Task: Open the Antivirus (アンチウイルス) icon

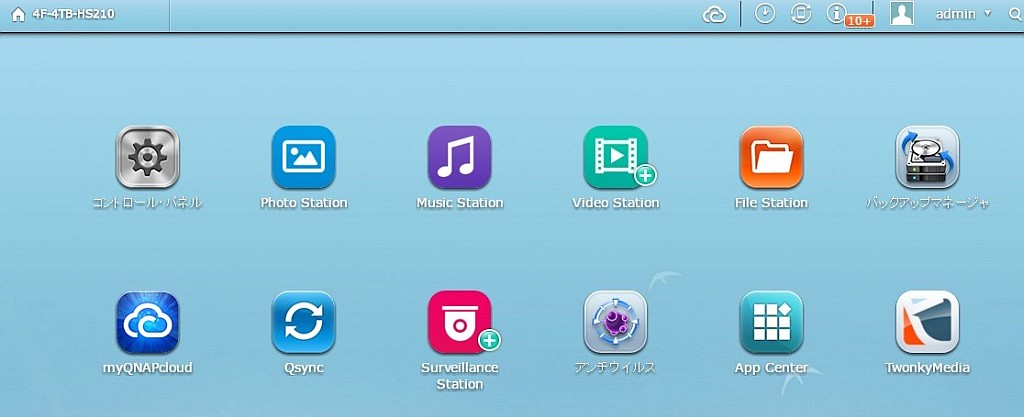Action: coord(616,322)
